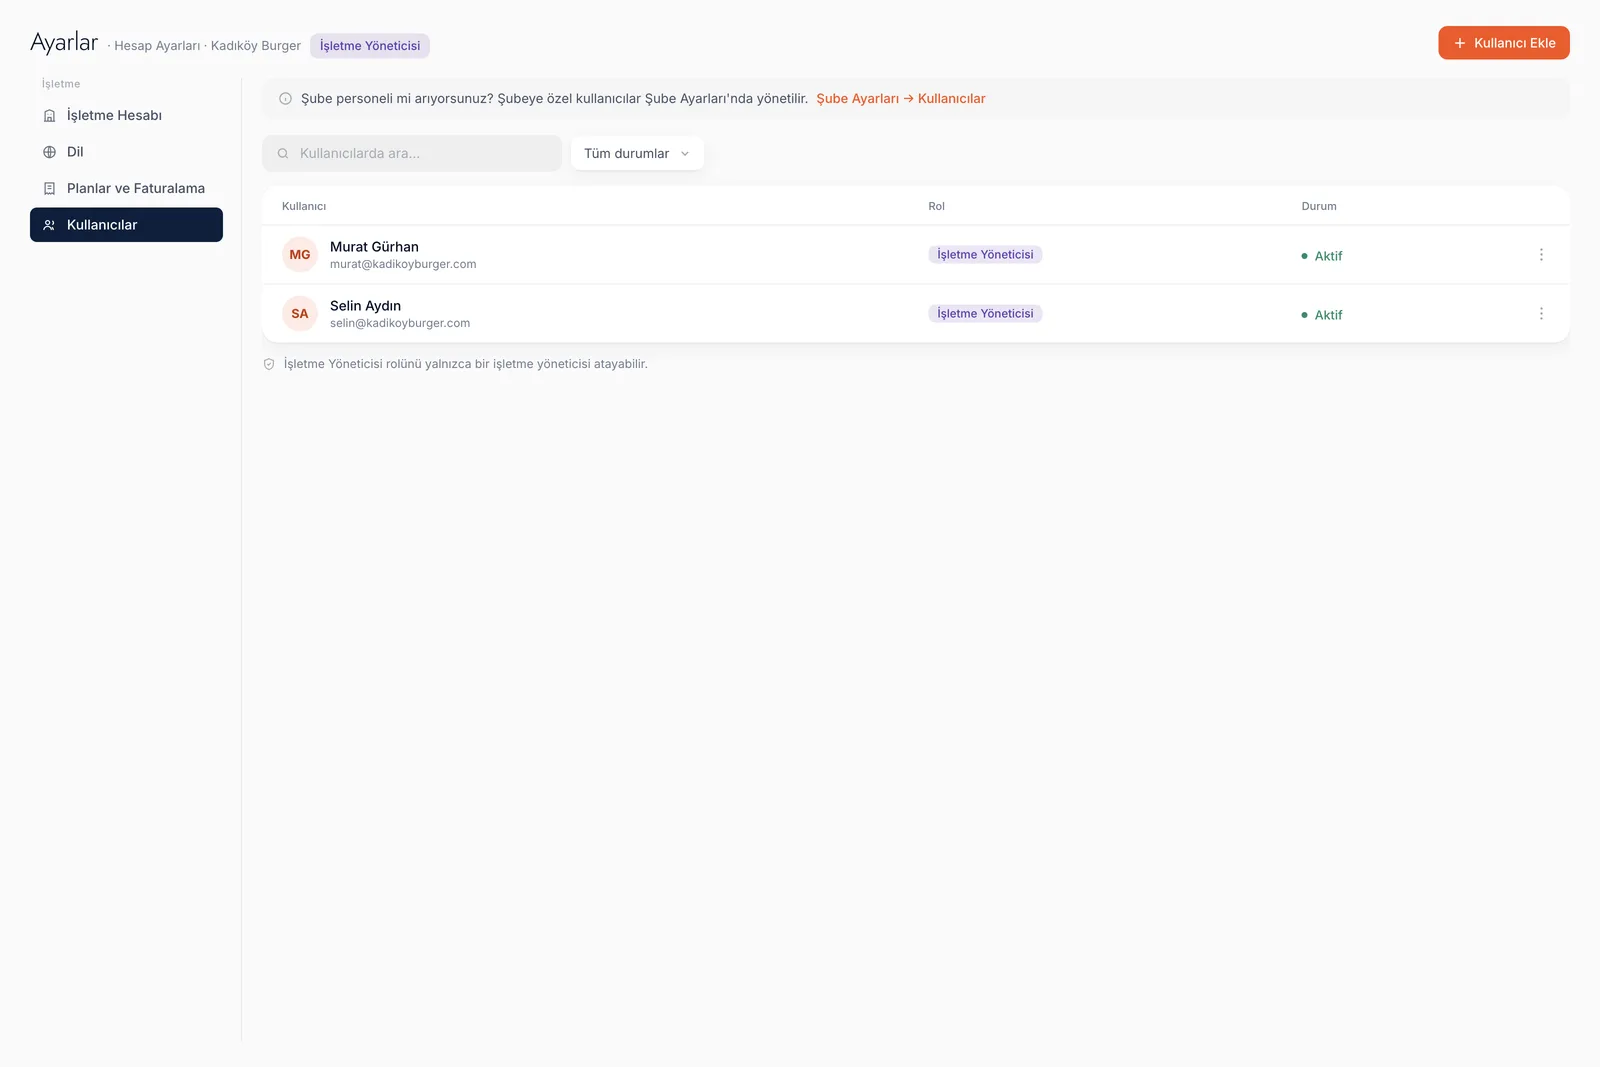1600x1067 pixels.
Task: Click the shield icon beside role note
Action: click(x=269, y=364)
